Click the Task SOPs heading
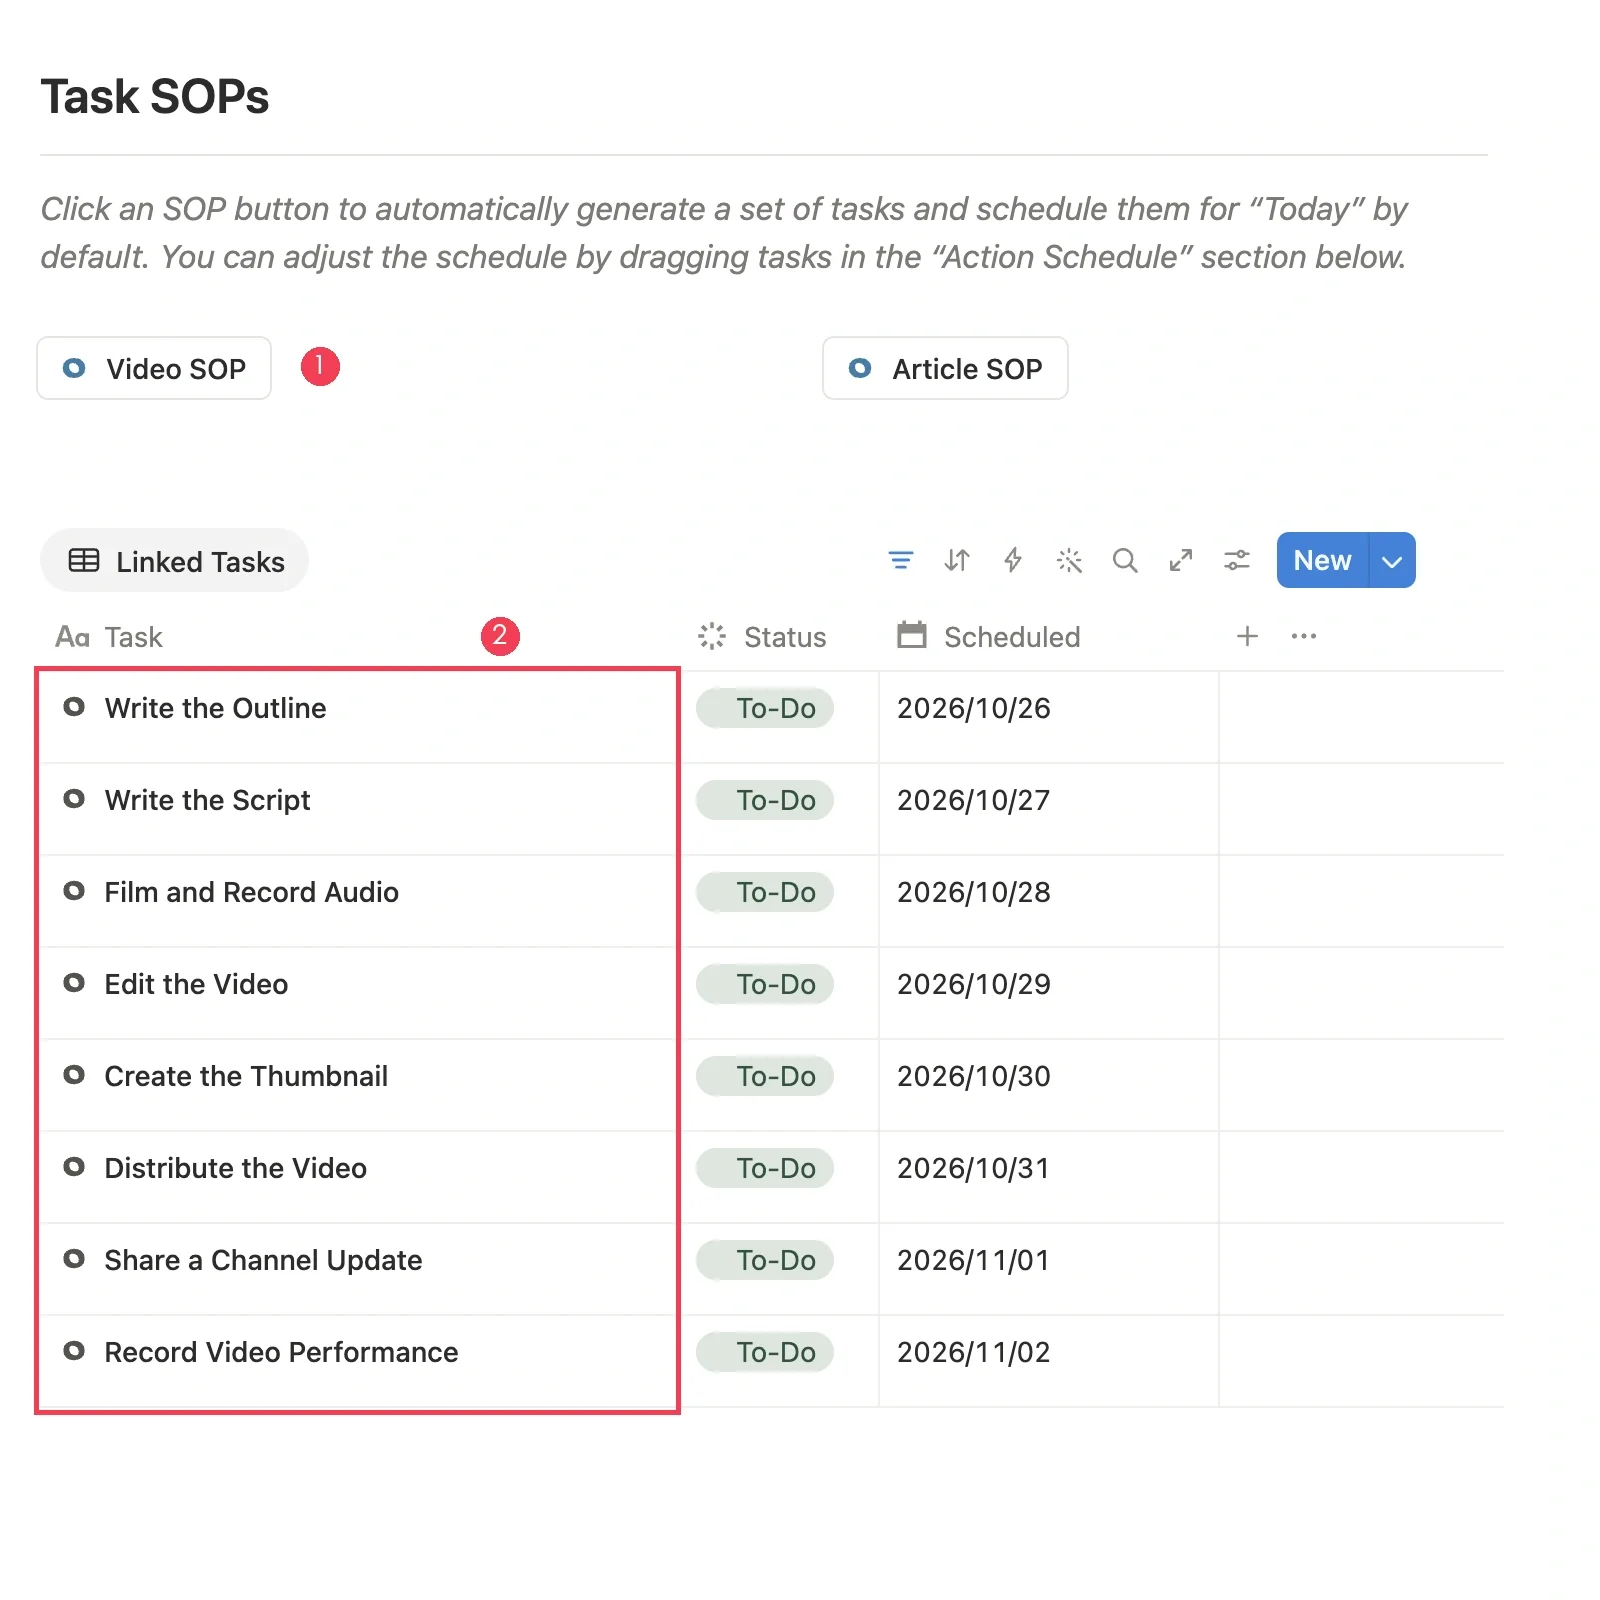 (155, 97)
